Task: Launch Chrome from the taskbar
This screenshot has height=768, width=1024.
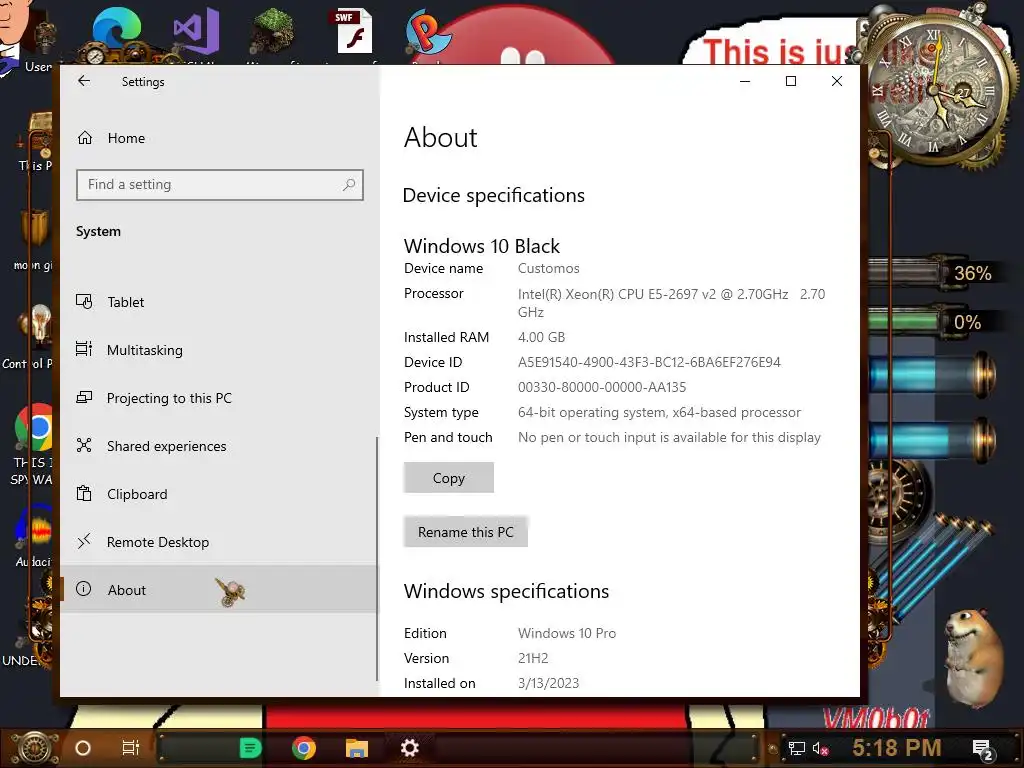Action: pyautogui.click(x=304, y=748)
